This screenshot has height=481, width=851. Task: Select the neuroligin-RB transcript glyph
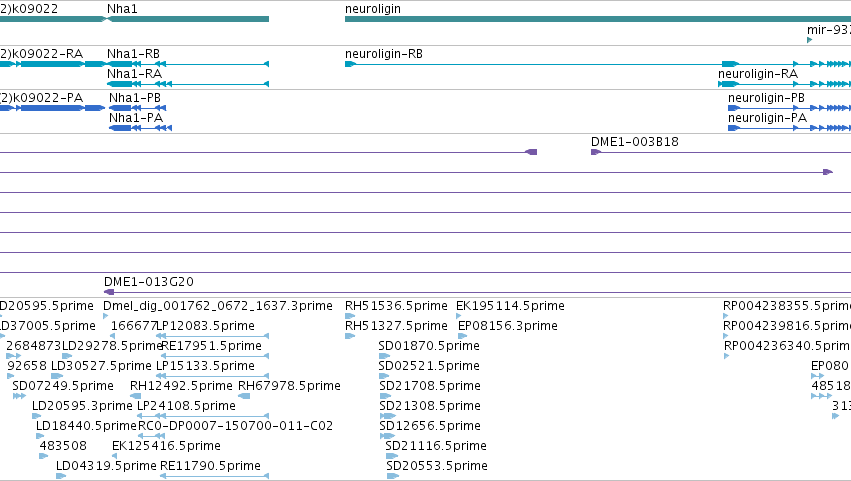pyautogui.click(x=598, y=64)
